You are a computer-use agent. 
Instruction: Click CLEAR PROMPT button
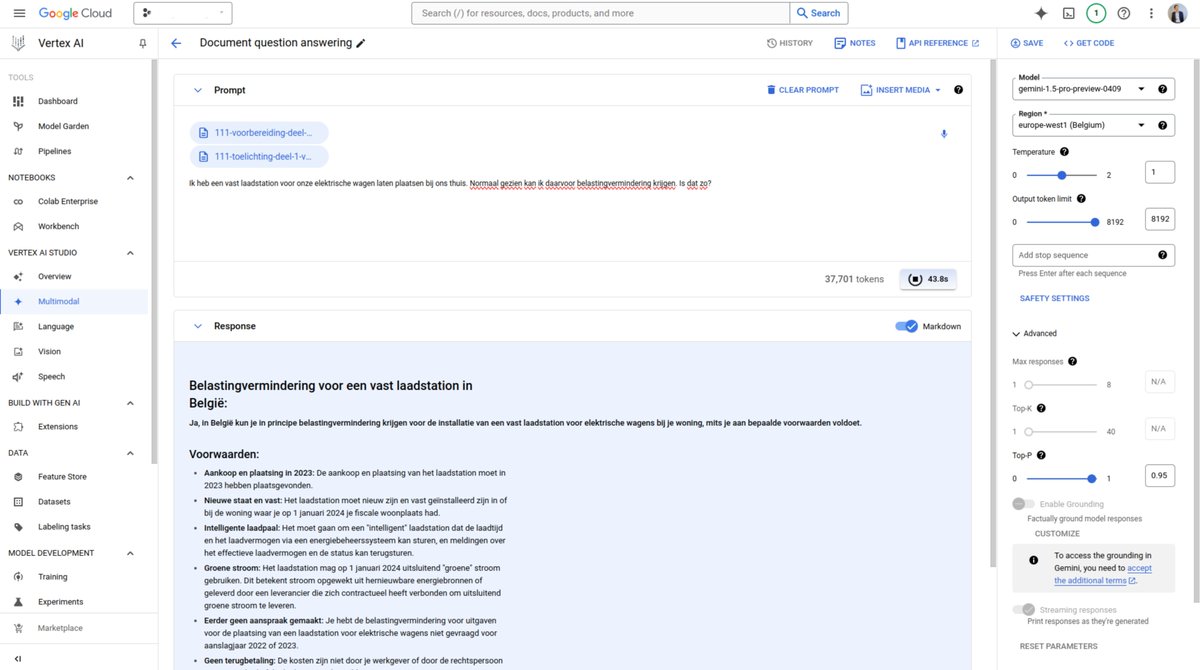803,90
